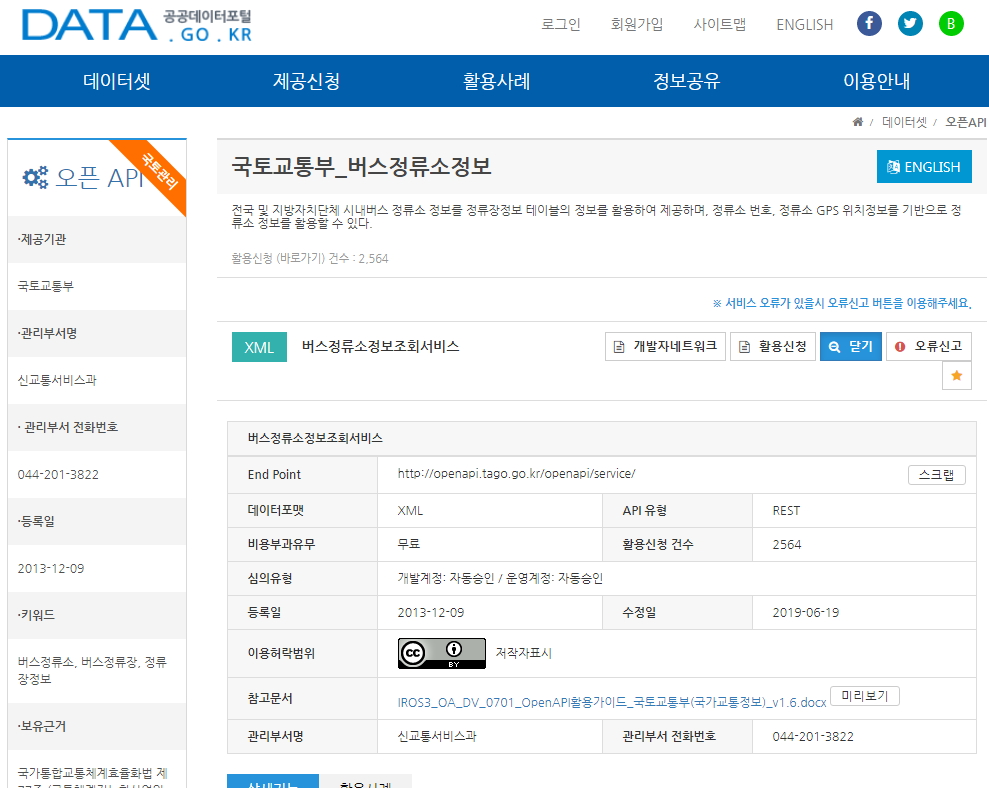This screenshot has height=788, width=989.
Task: Click the 저작자표시 license text
Action: pyautogui.click(x=524, y=653)
